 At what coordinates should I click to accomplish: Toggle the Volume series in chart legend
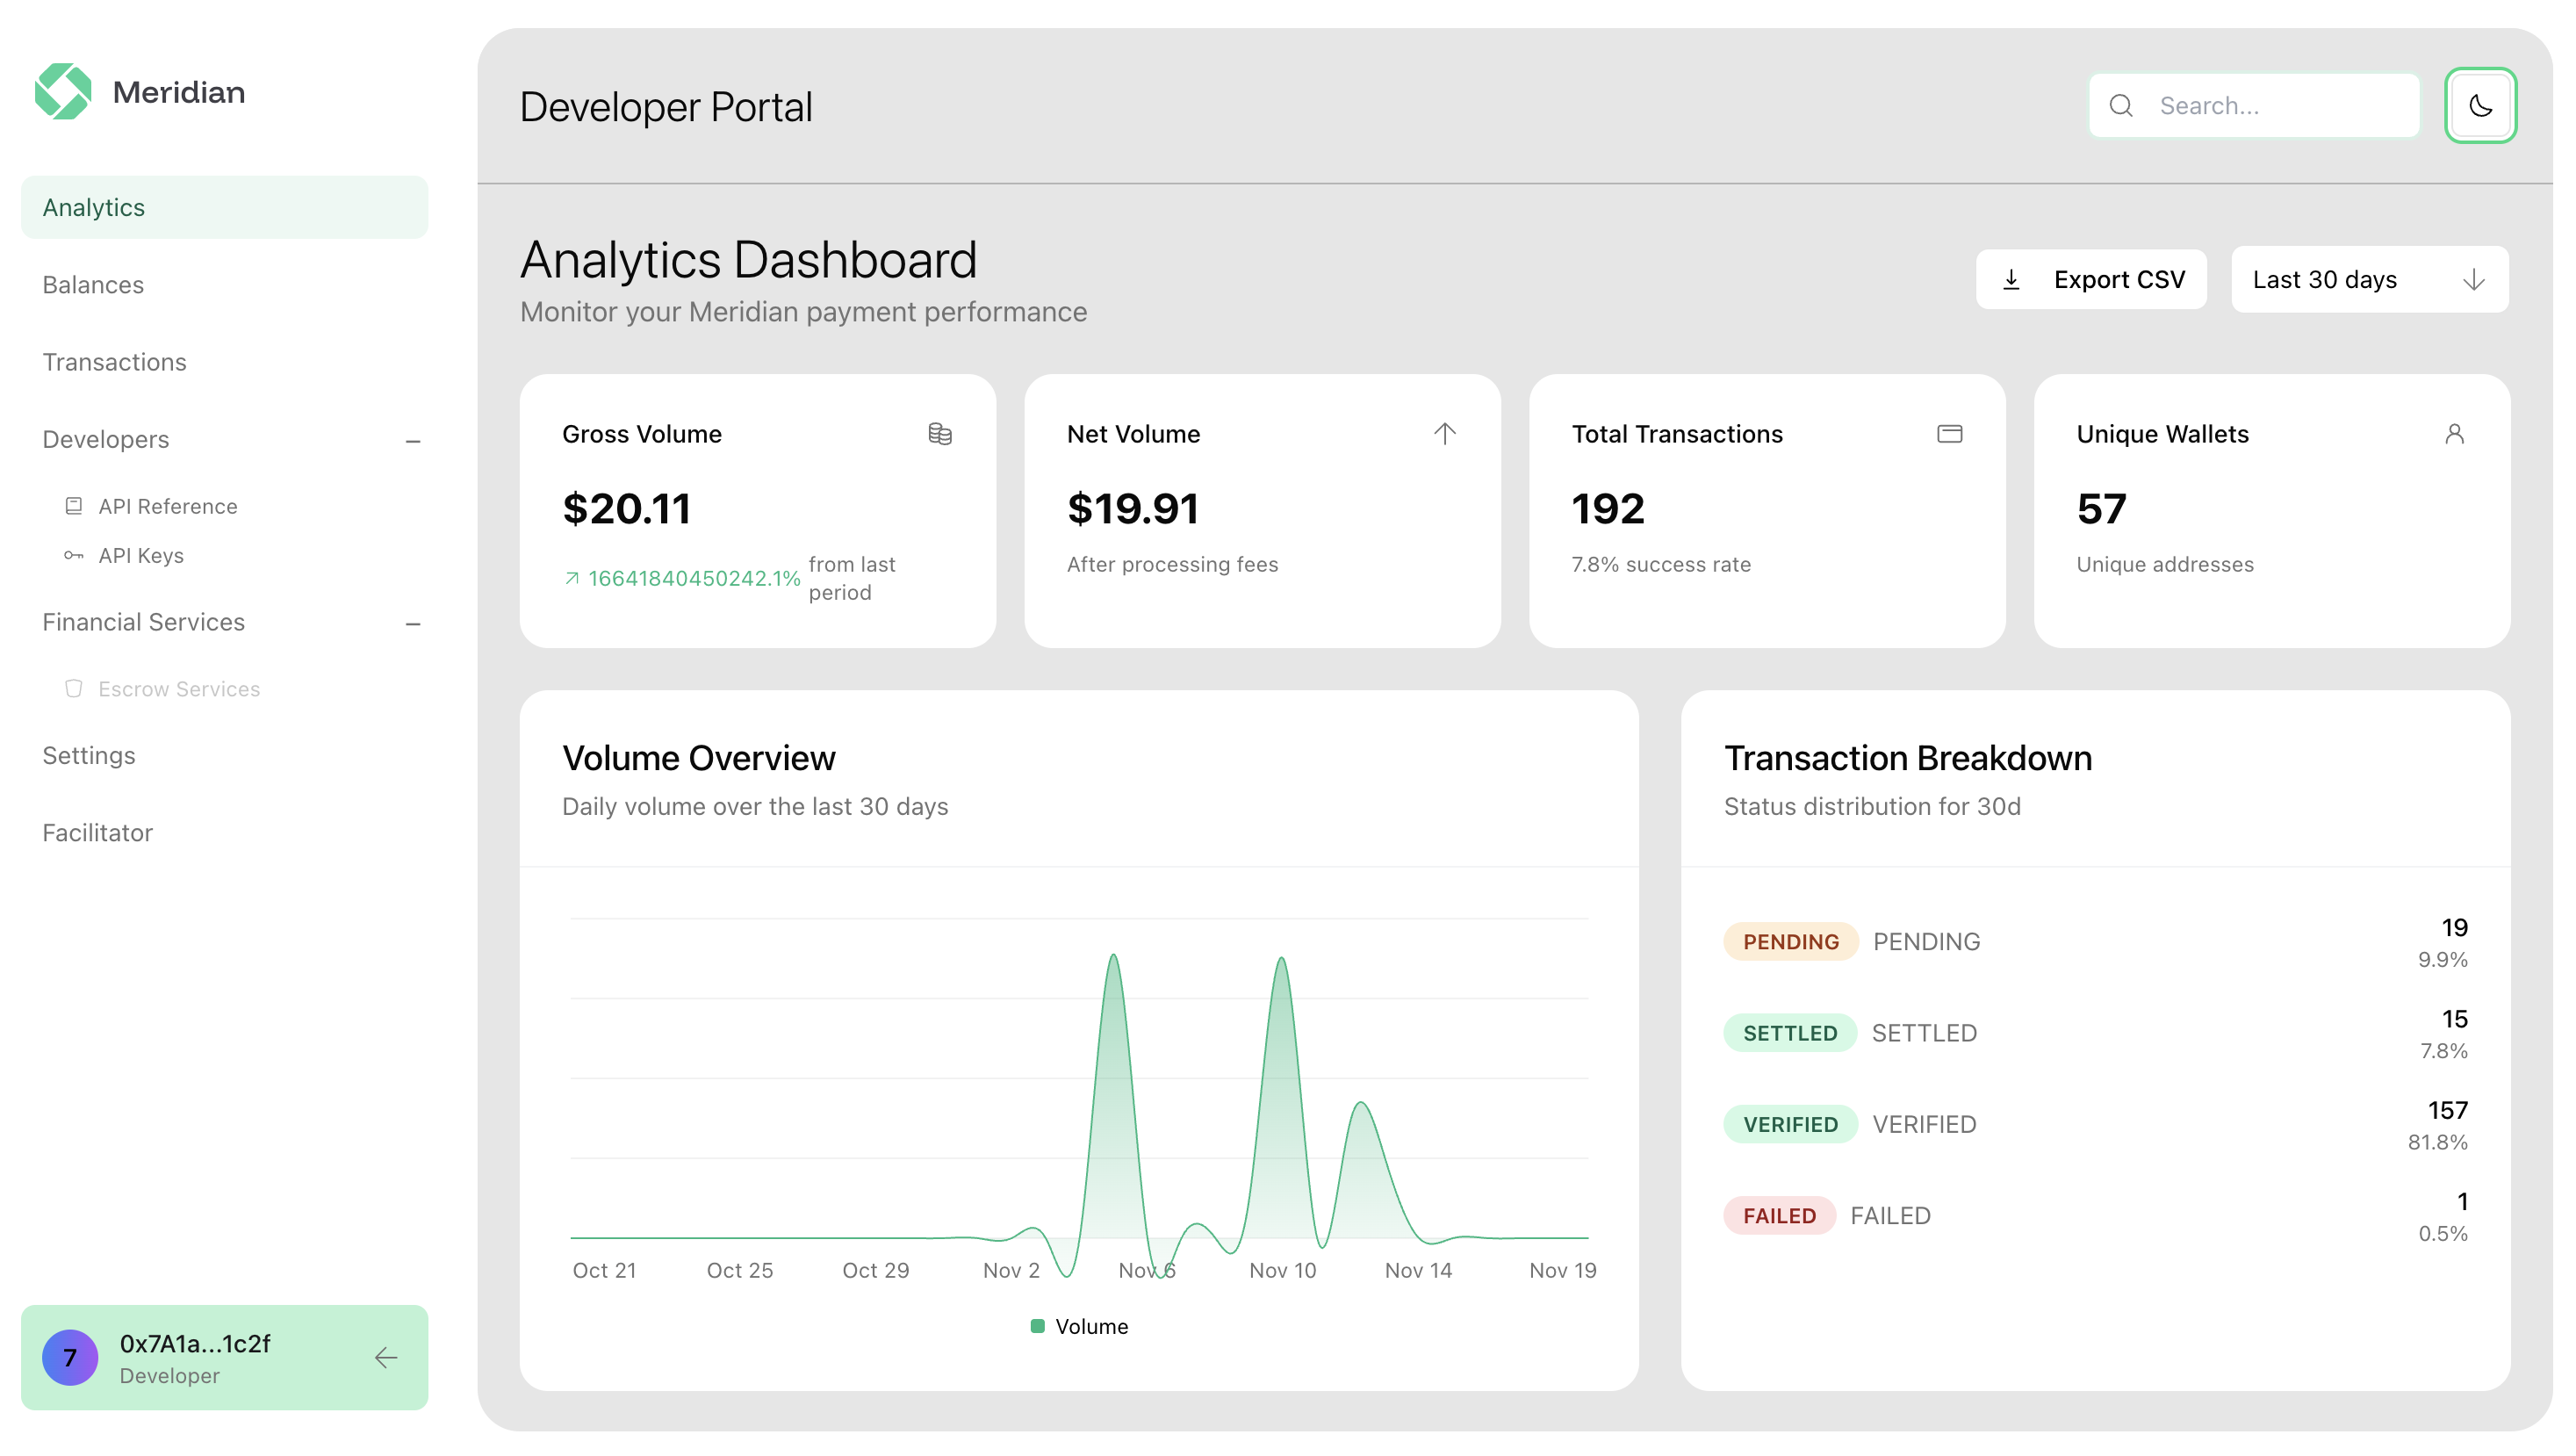[1078, 1326]
